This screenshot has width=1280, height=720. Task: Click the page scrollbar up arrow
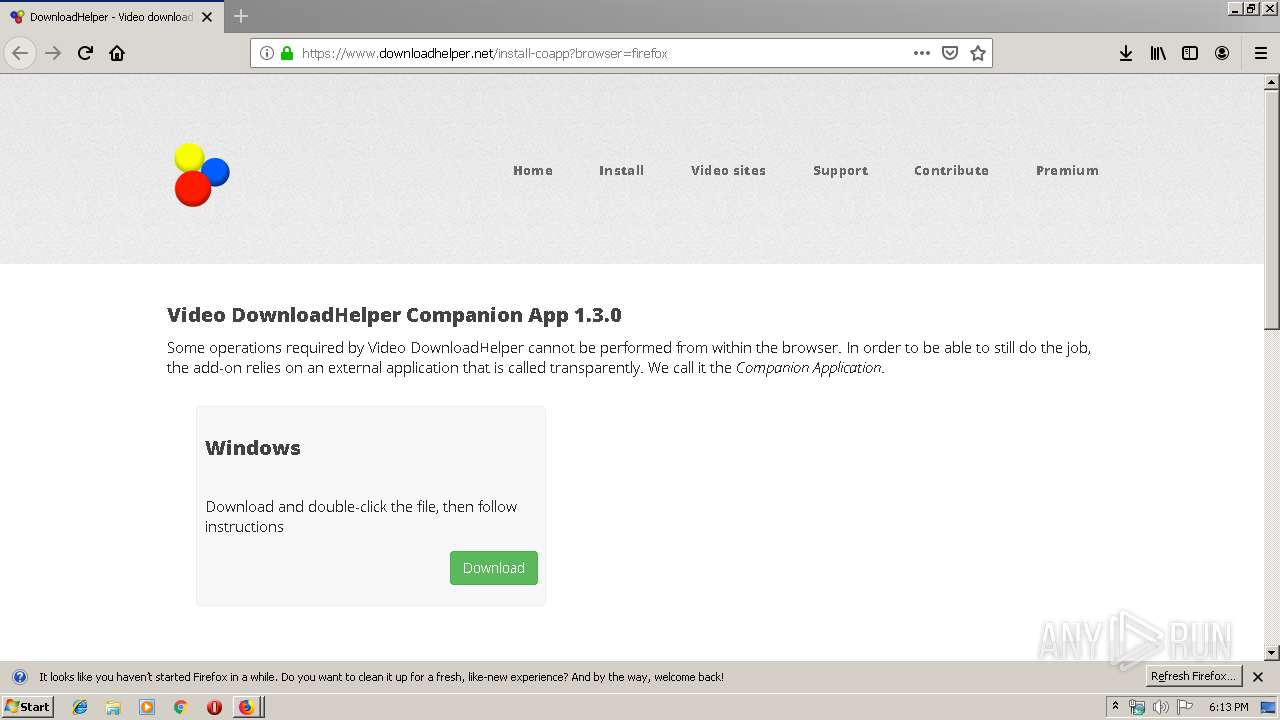pyautogui.click(x=1272, y=82)
